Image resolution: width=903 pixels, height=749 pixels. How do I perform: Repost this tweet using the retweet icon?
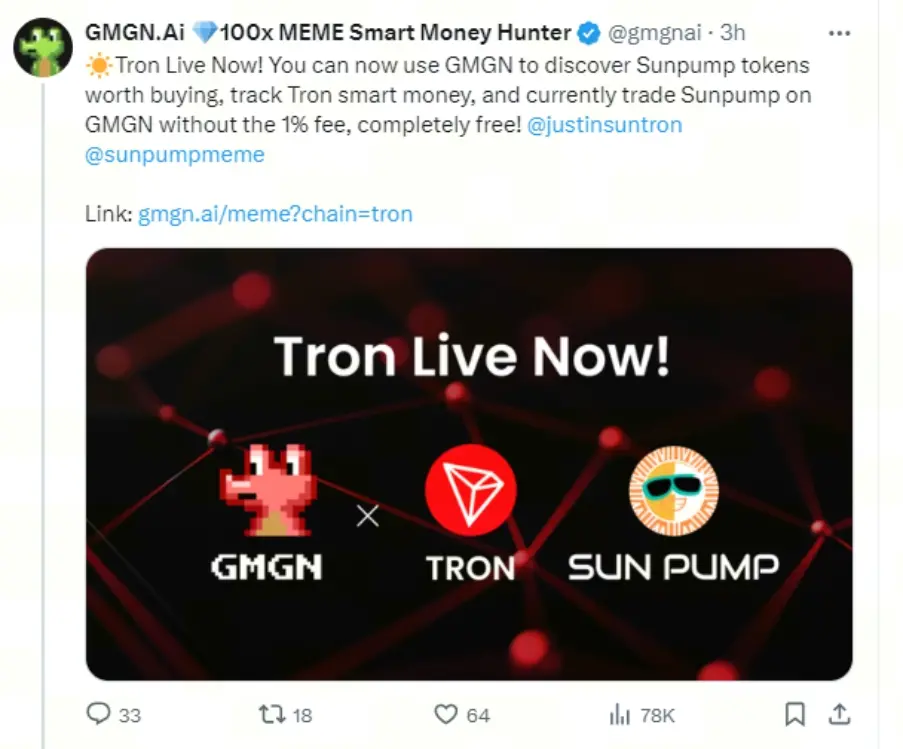271,714
